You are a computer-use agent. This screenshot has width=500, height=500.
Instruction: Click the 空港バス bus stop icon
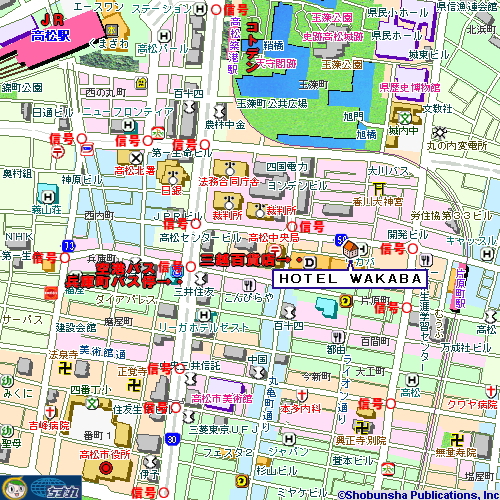[177, 273]
